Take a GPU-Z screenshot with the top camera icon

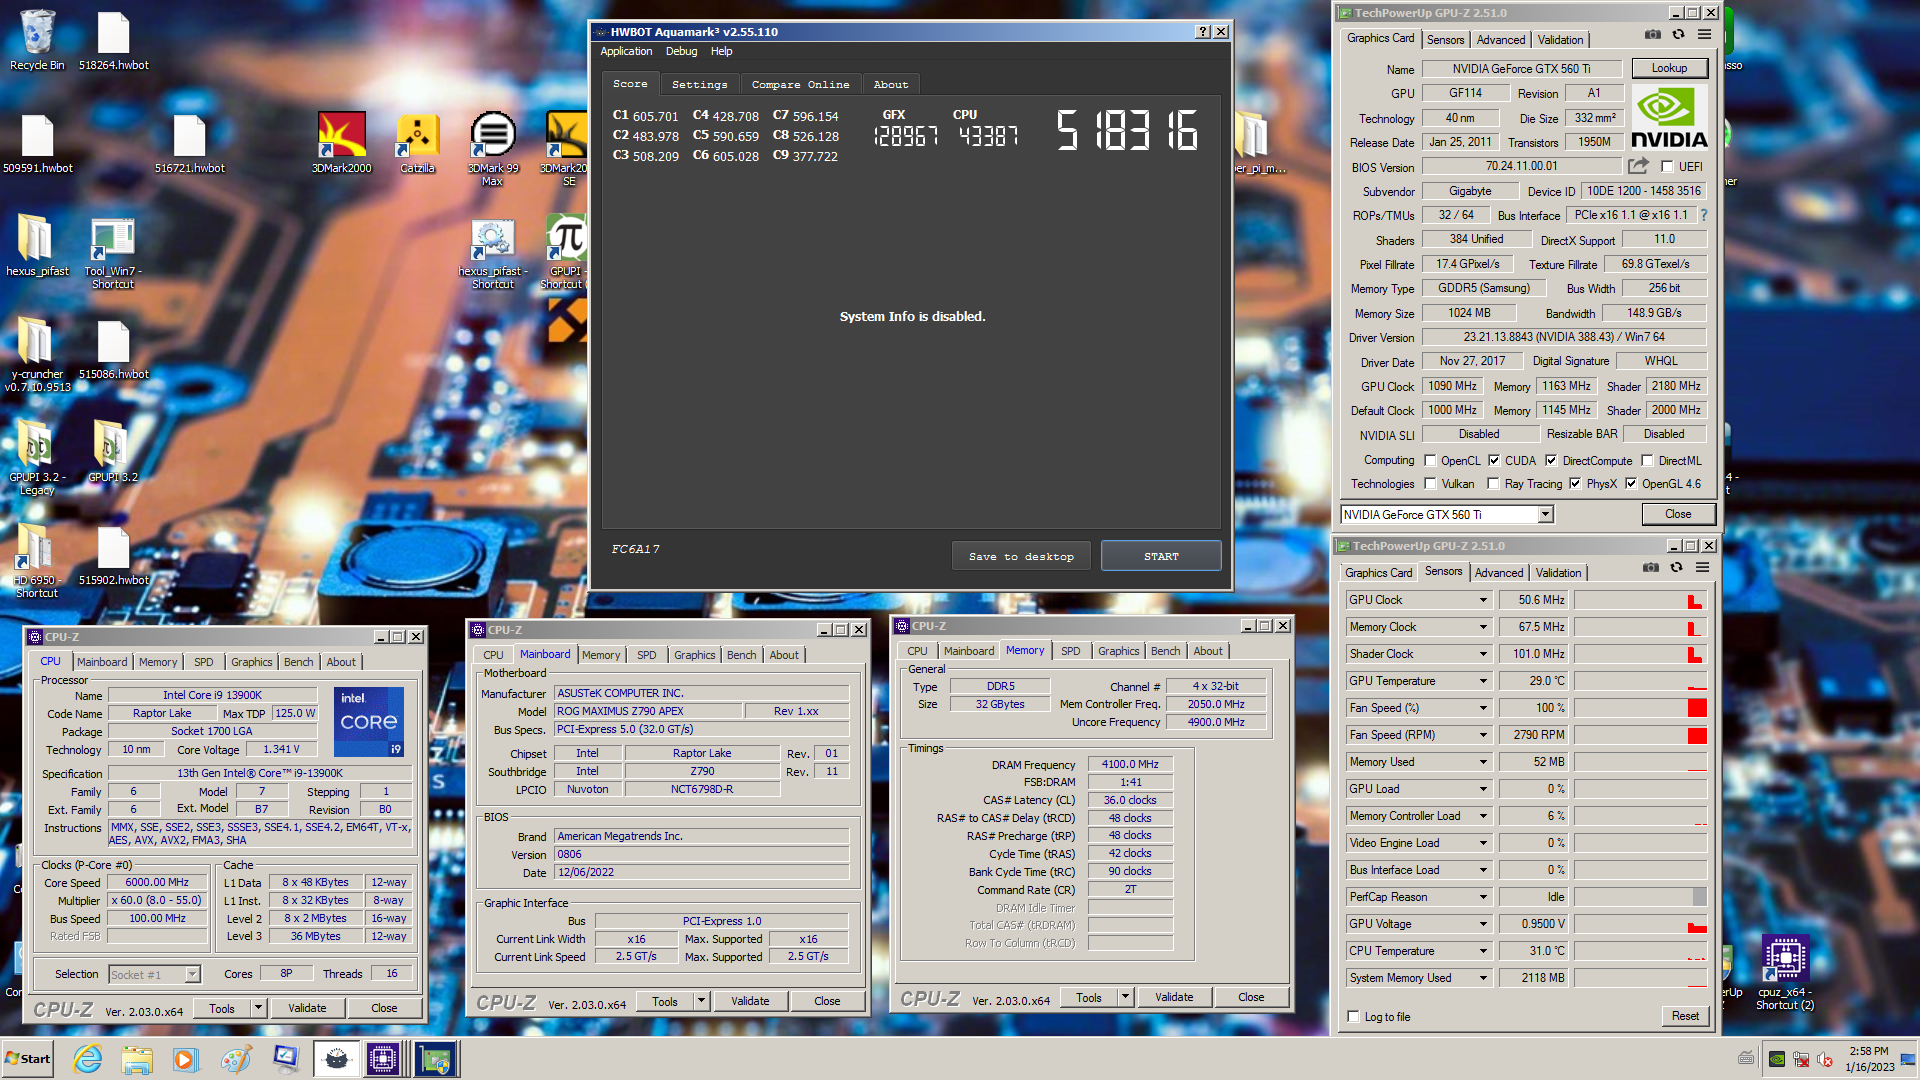click(1652, 35)
